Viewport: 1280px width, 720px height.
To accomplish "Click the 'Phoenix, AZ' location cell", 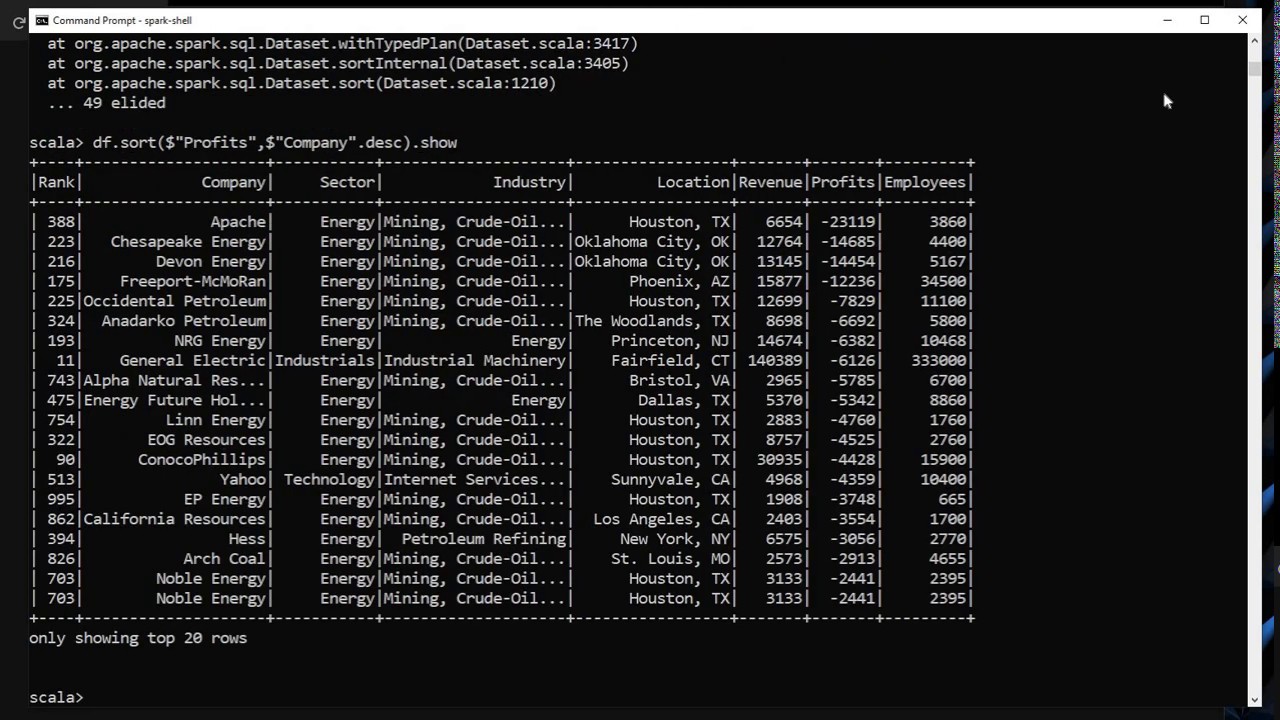I will 680,282.
